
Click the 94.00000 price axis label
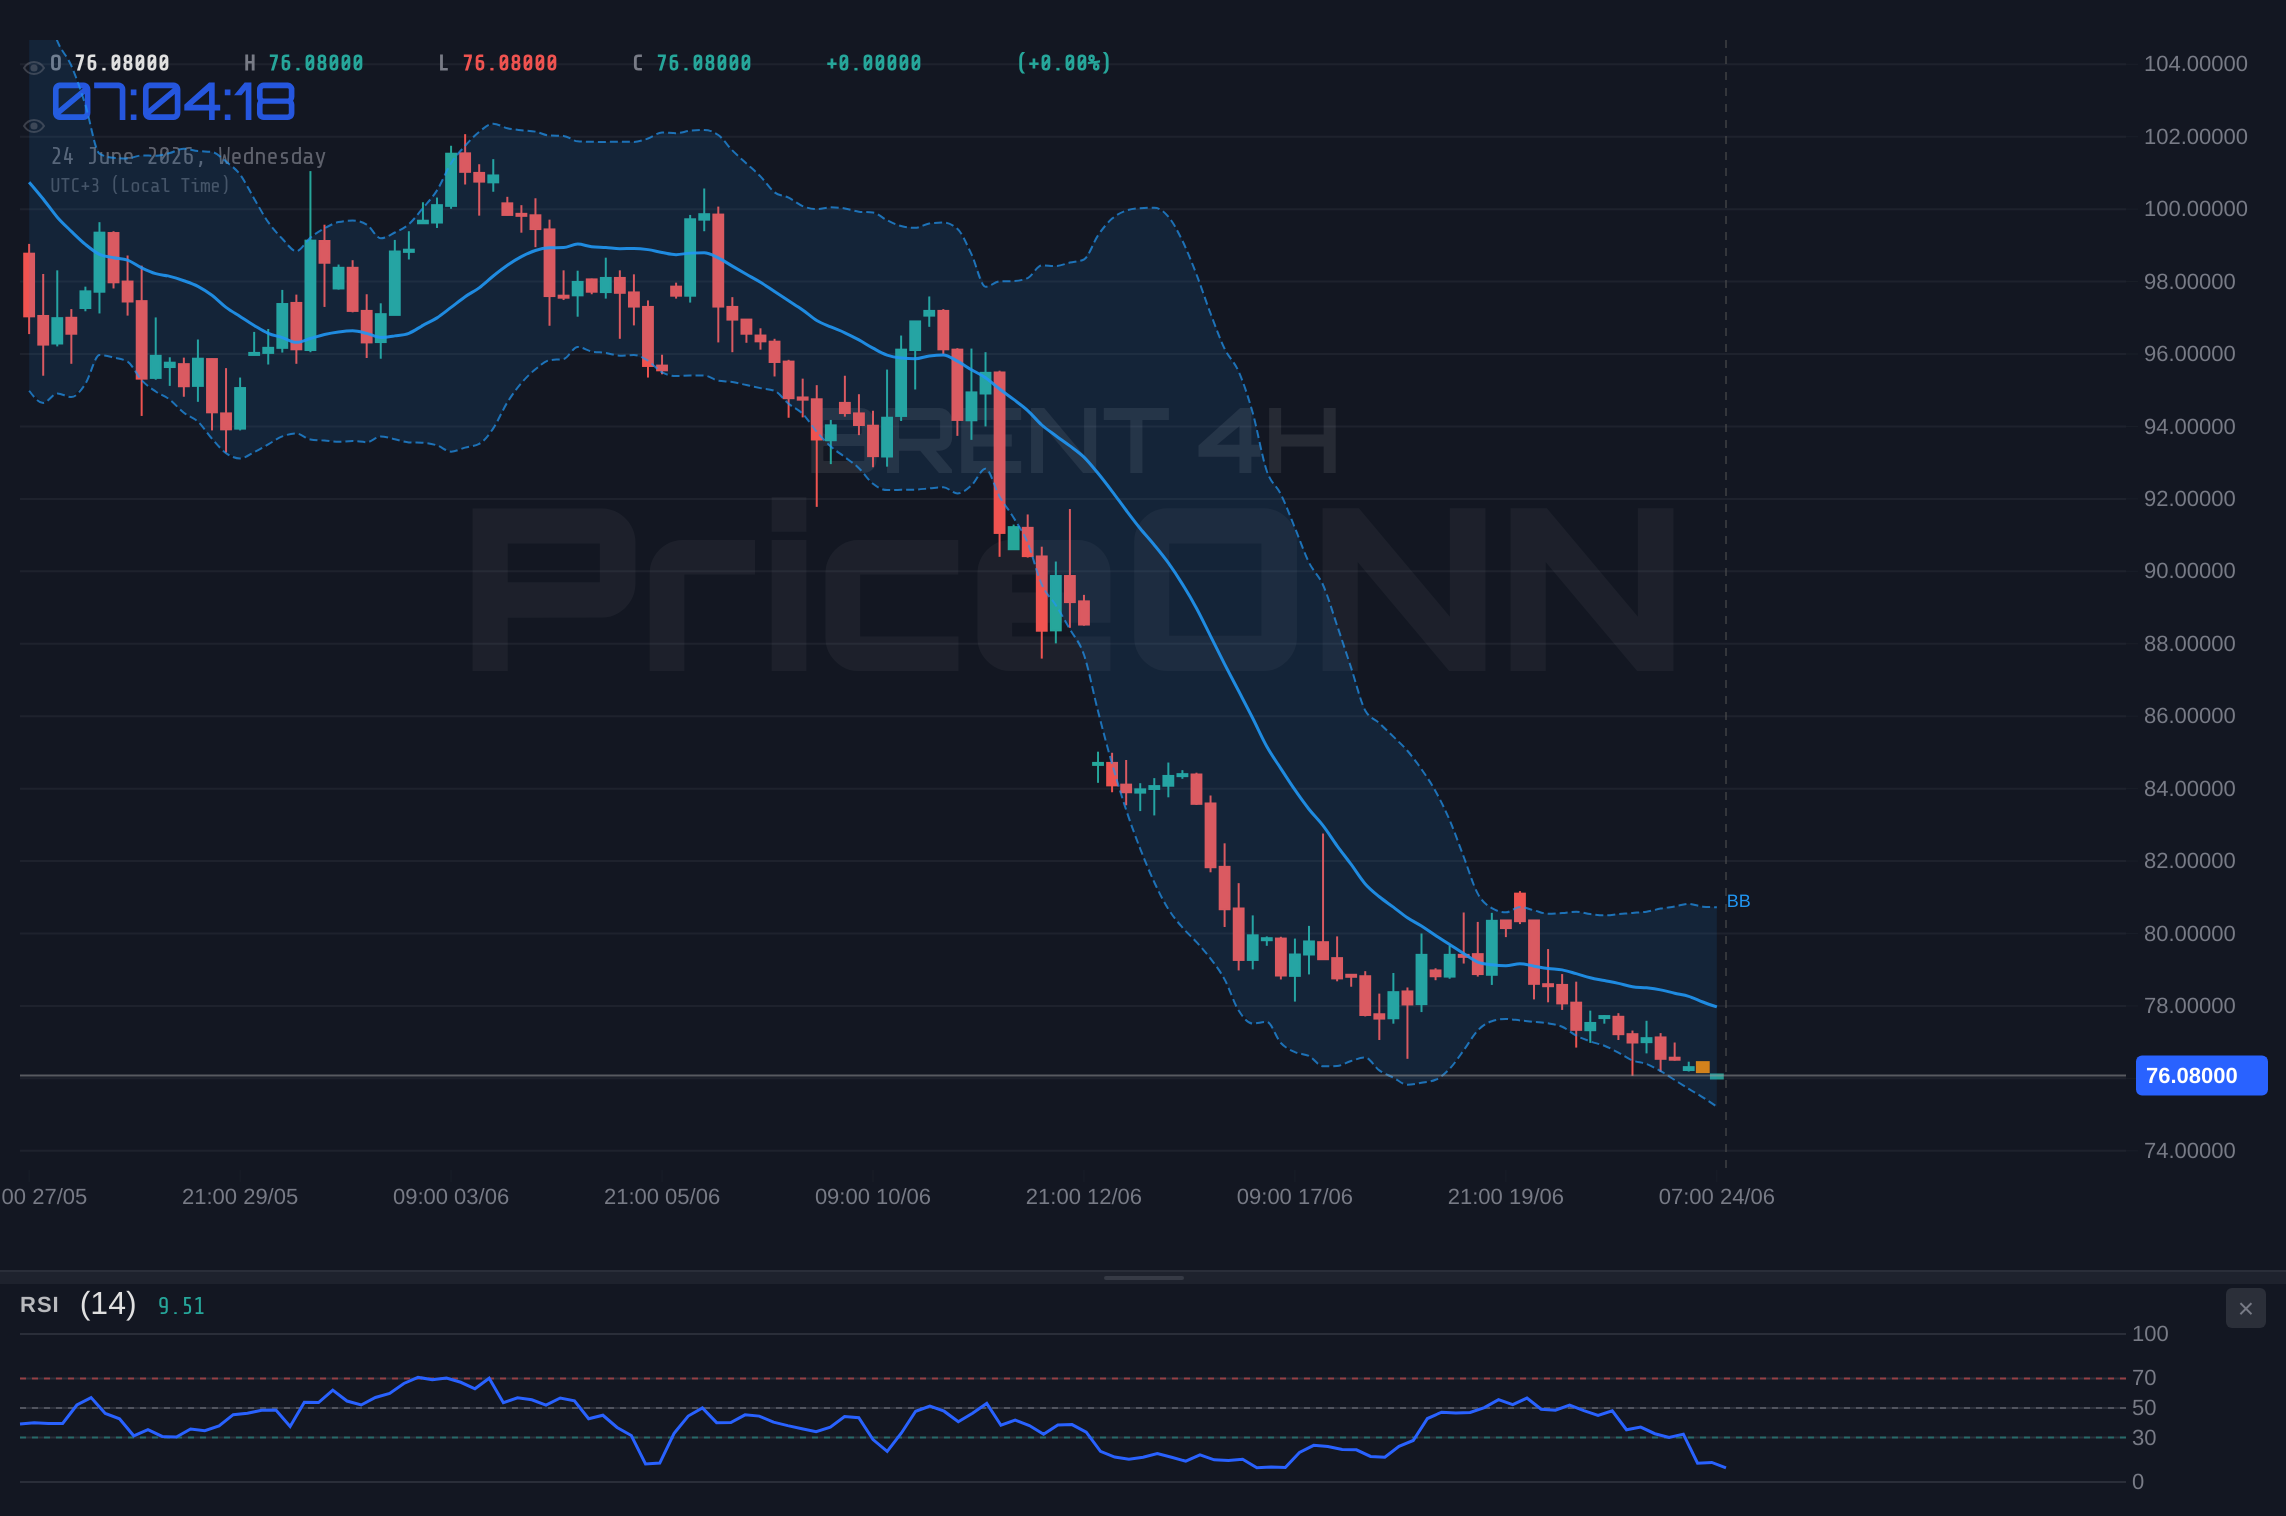click(x=2189, y=427)
